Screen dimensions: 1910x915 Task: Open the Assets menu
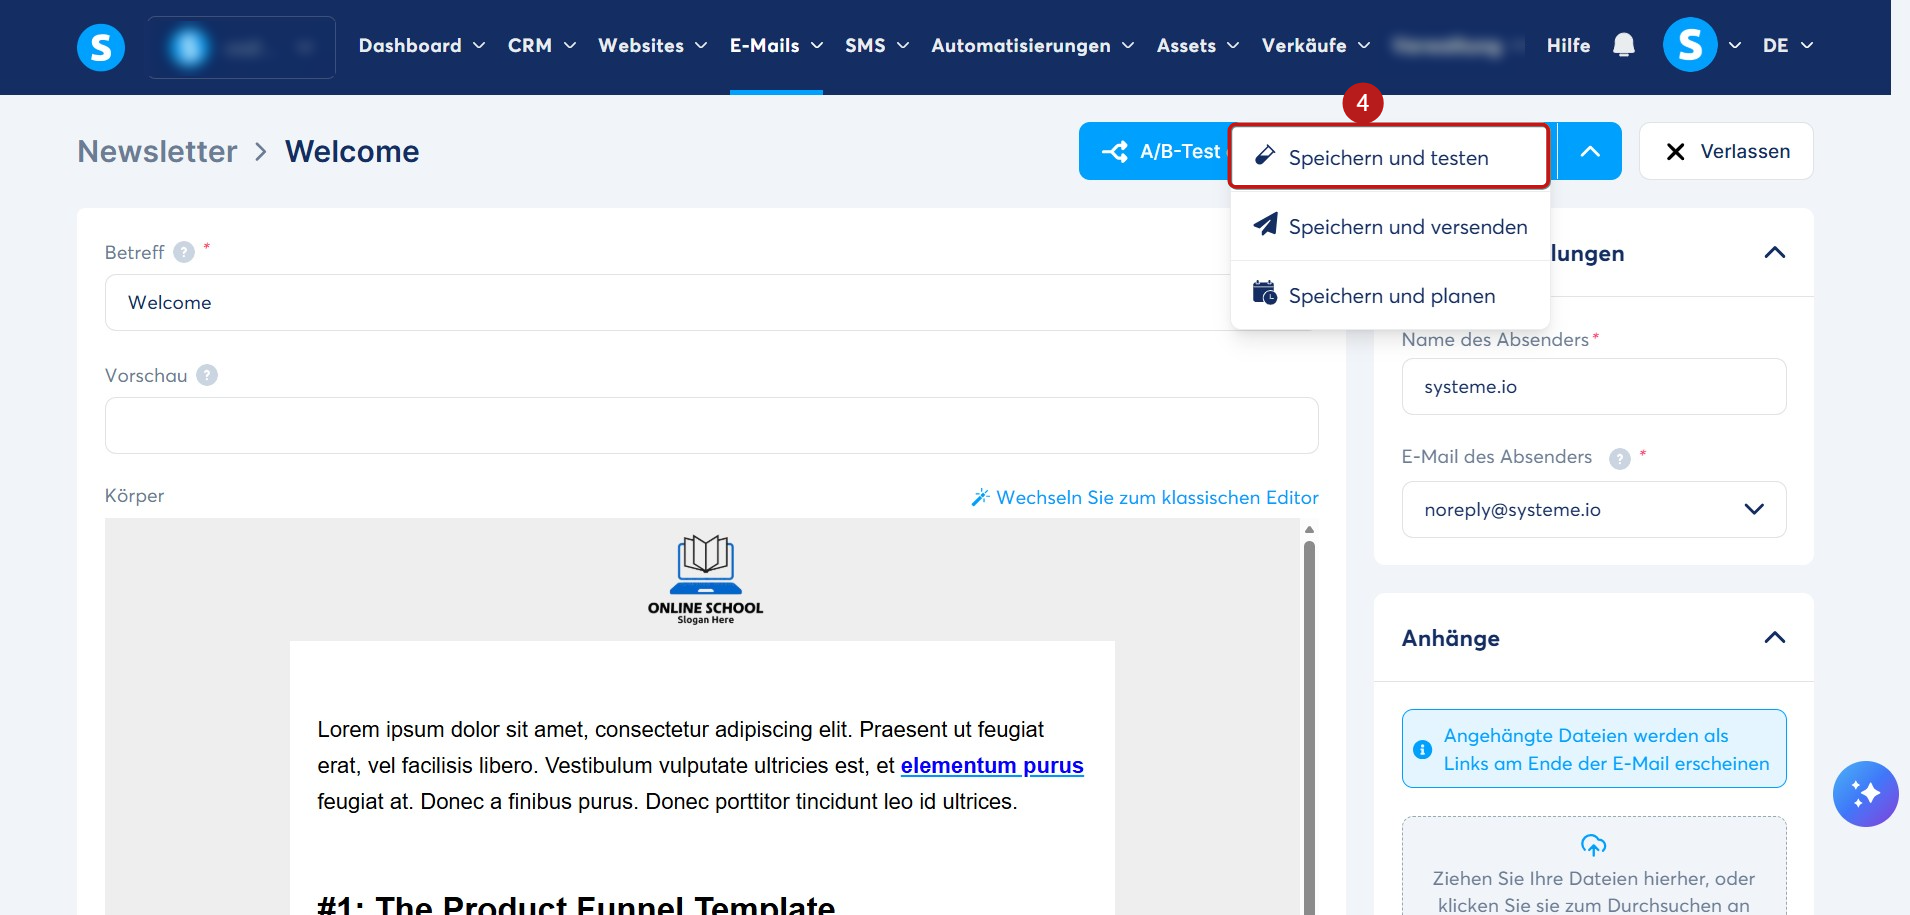pos(1198,45)
